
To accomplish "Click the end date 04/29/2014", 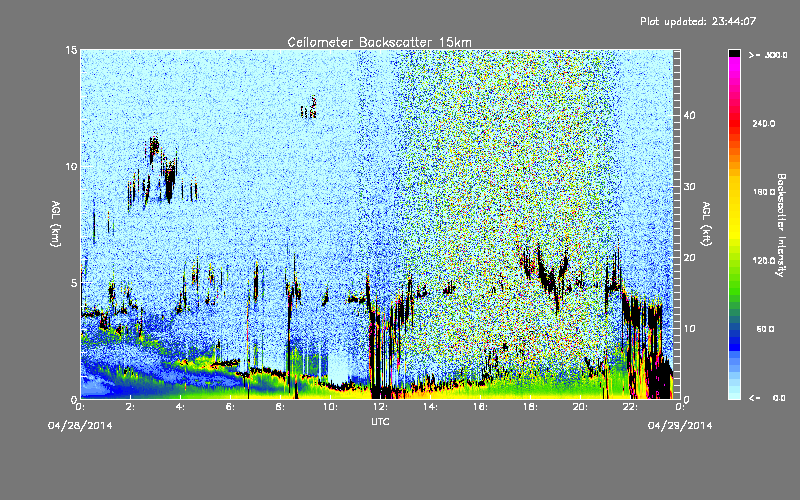I will point(680,426).
